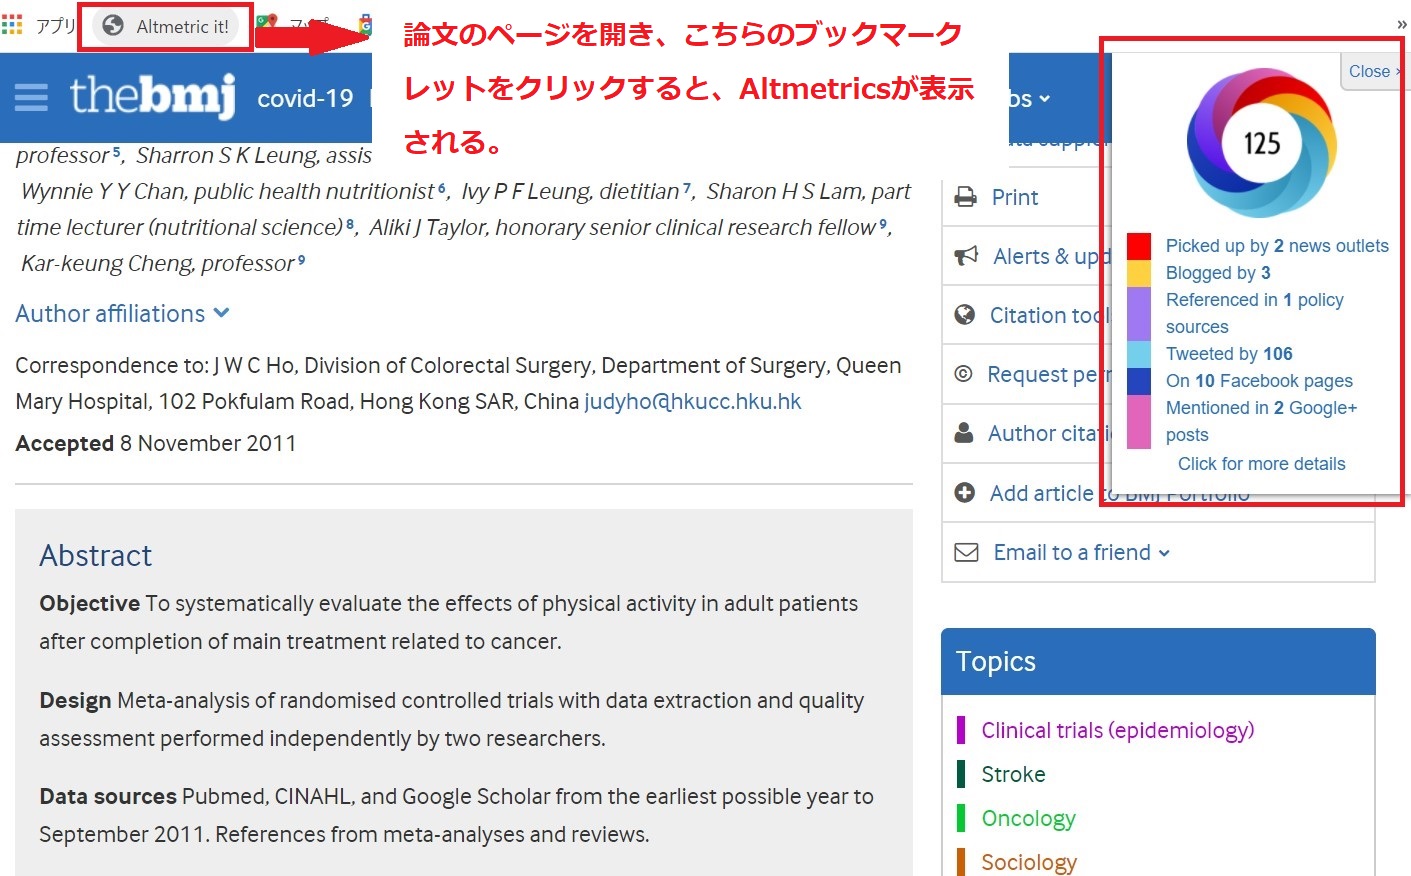Viewport: 1411px width, 876px height.
Task: Click the Altmetric it! bookmarklet
Action: tap(166, 27)
